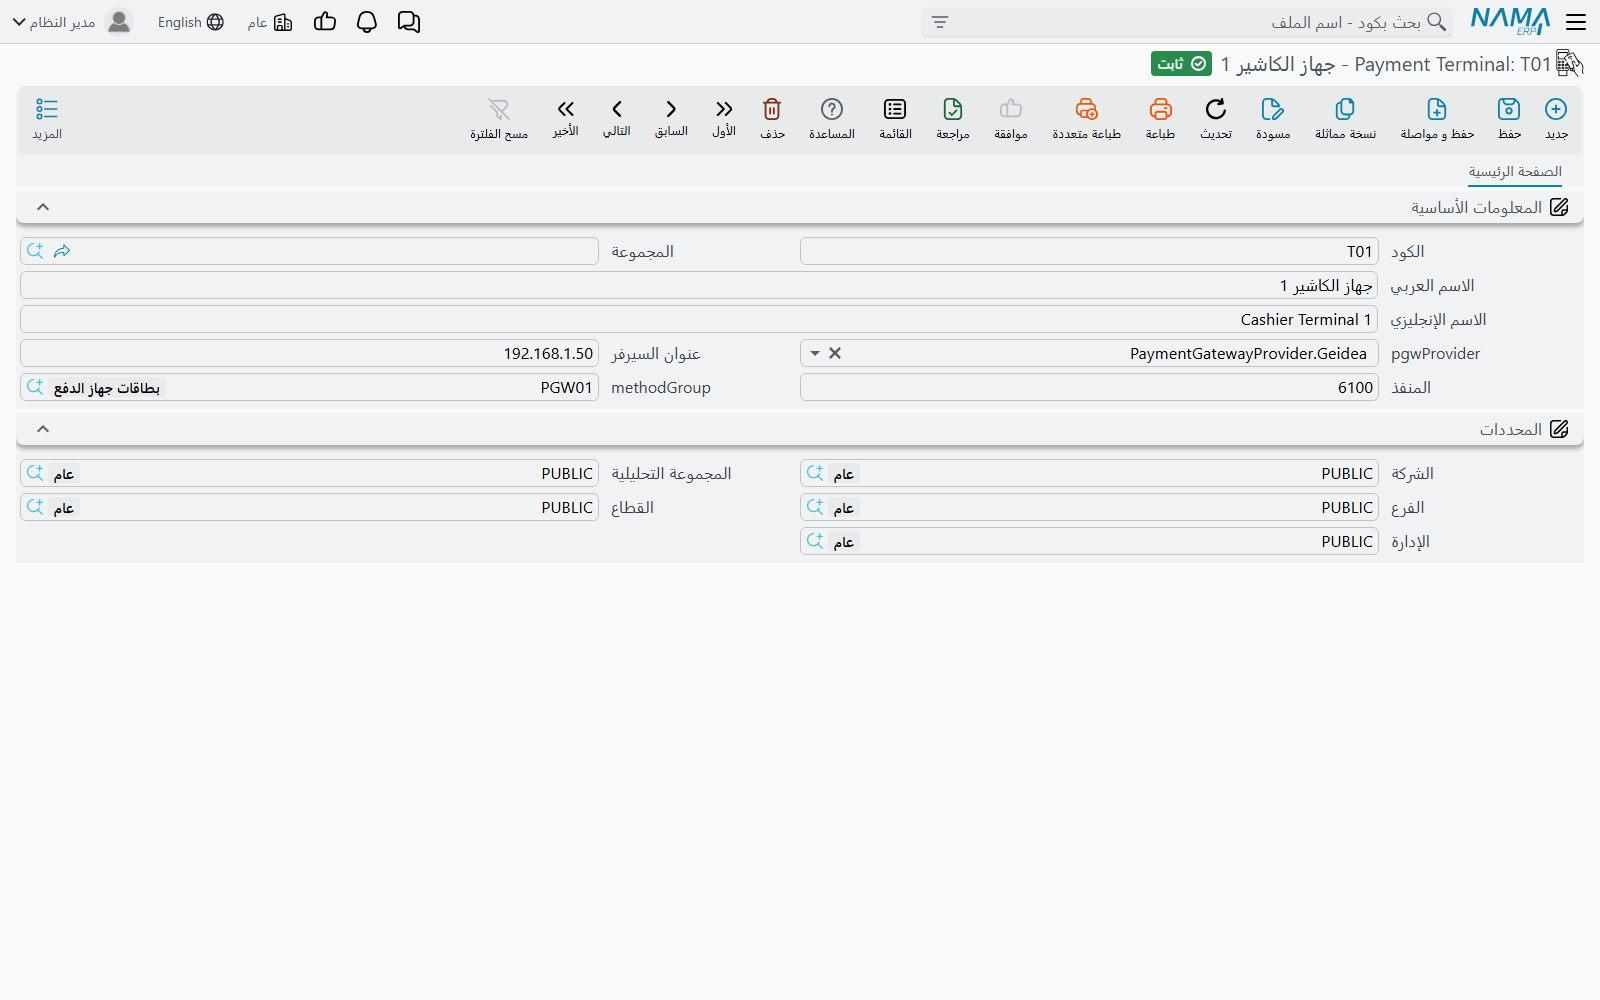Image resolution: width=1600 pixels, height=1000 pixels.
Task: Open the search filter options icon
Action: click(940, 22)
